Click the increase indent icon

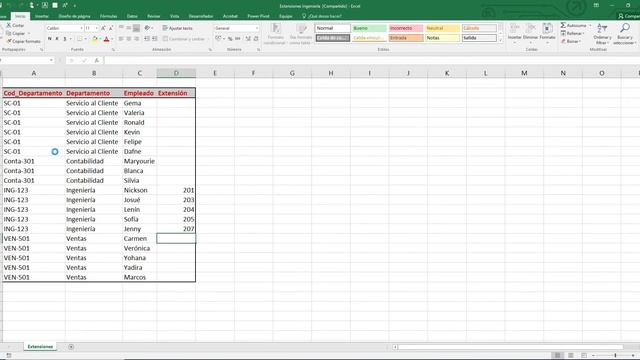coord(155,39)
